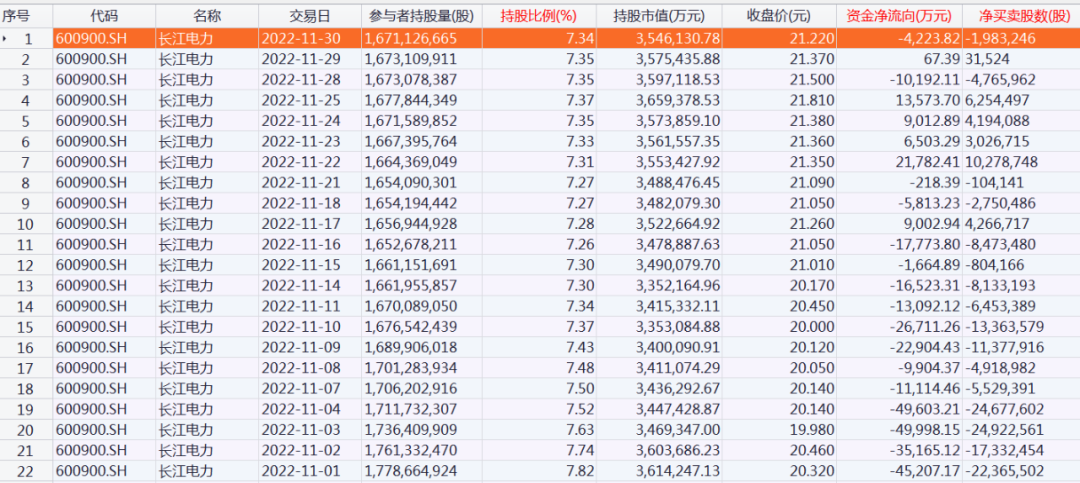
Task: Click net flow value 67.39
Action: pyautogui.click(x=944, y=59)
